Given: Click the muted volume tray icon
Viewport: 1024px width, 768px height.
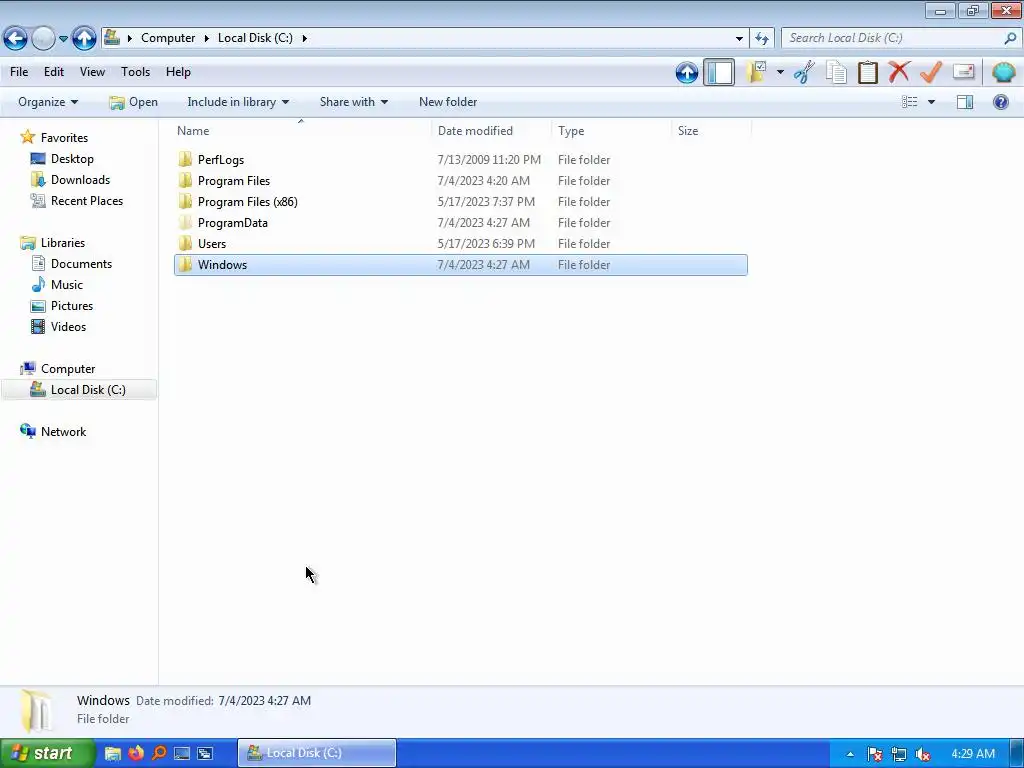Looking at the screenshot, I should coord(923,754).
